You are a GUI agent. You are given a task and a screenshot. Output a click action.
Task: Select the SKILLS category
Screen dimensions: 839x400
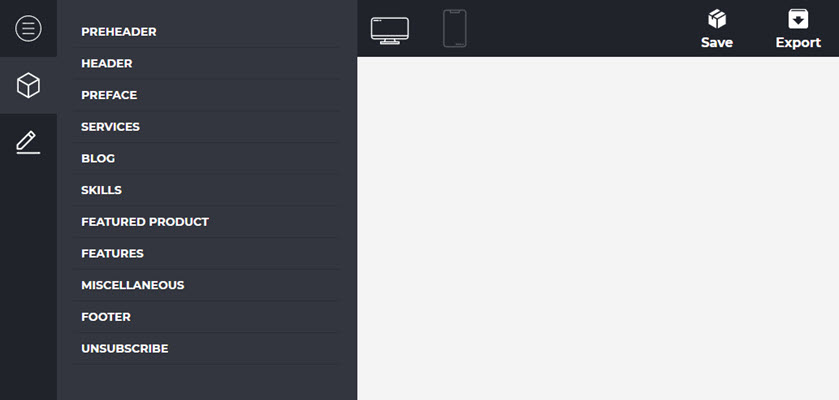[206, 190]
